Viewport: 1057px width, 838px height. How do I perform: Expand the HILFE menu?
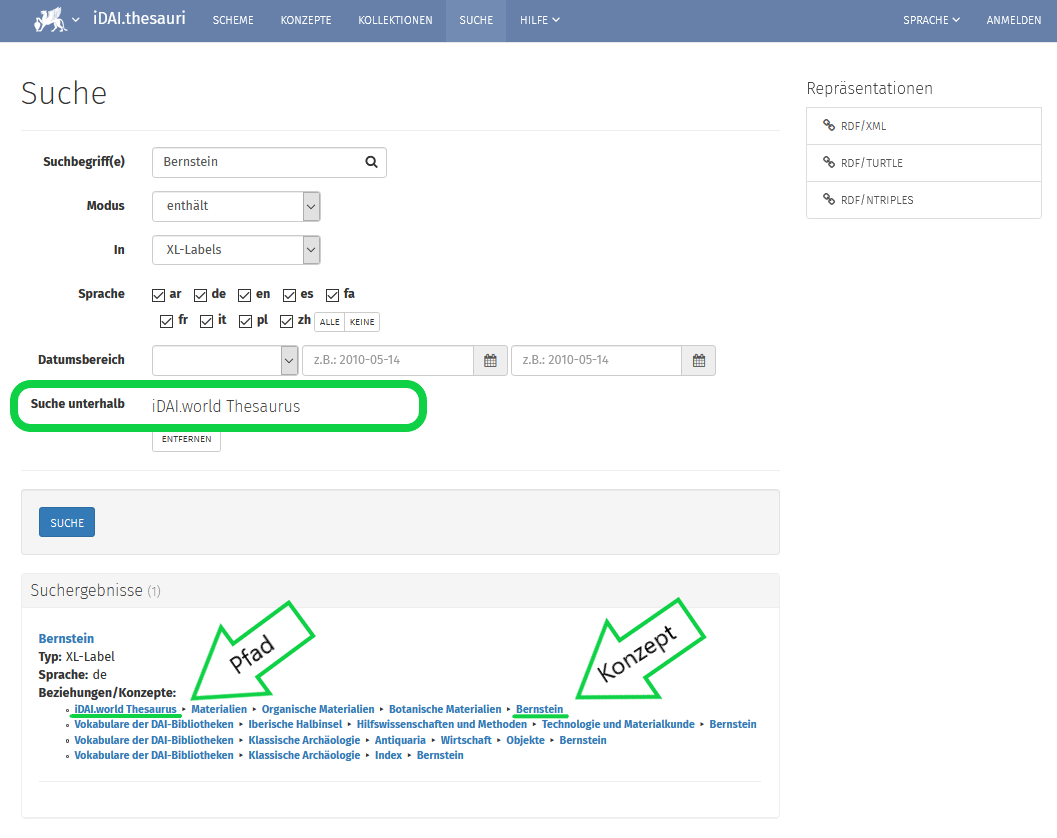(x=539, y=20)
